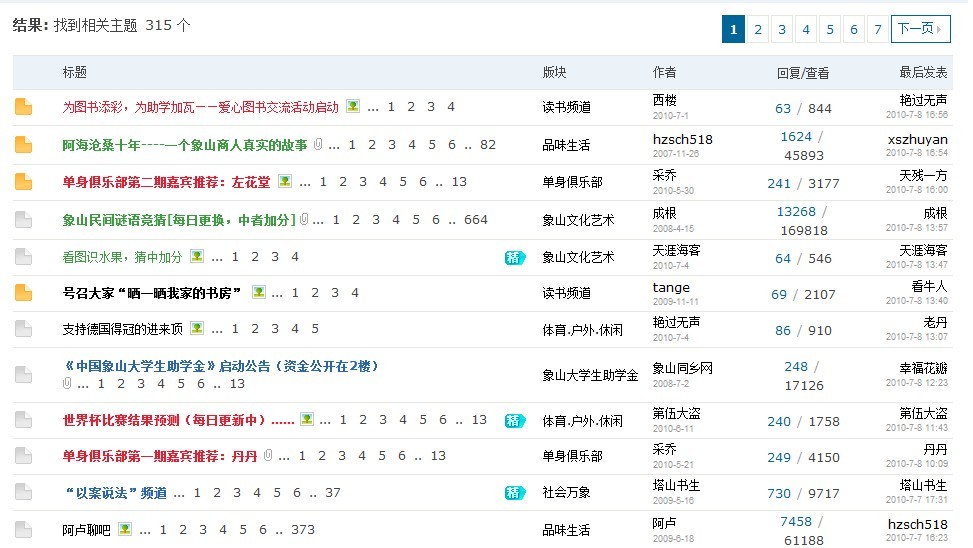Click folder icon beside 号召大家 晒一晒我家的书房

tap(23, 293)
